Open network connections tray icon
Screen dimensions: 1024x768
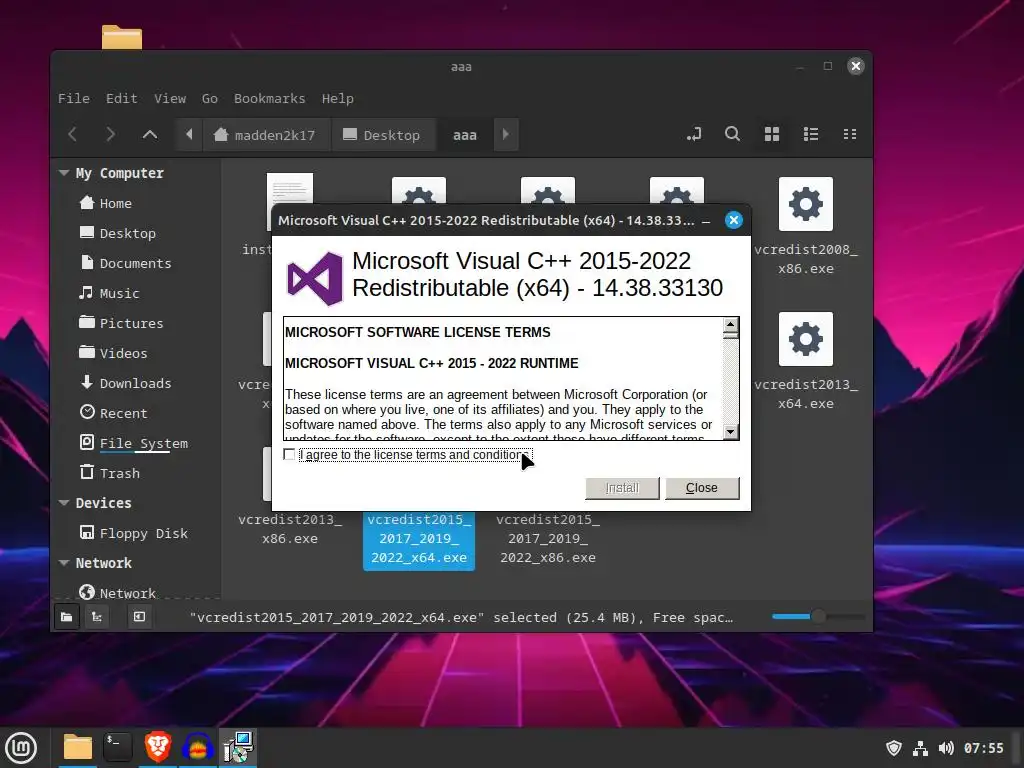[x=920, y=748]
